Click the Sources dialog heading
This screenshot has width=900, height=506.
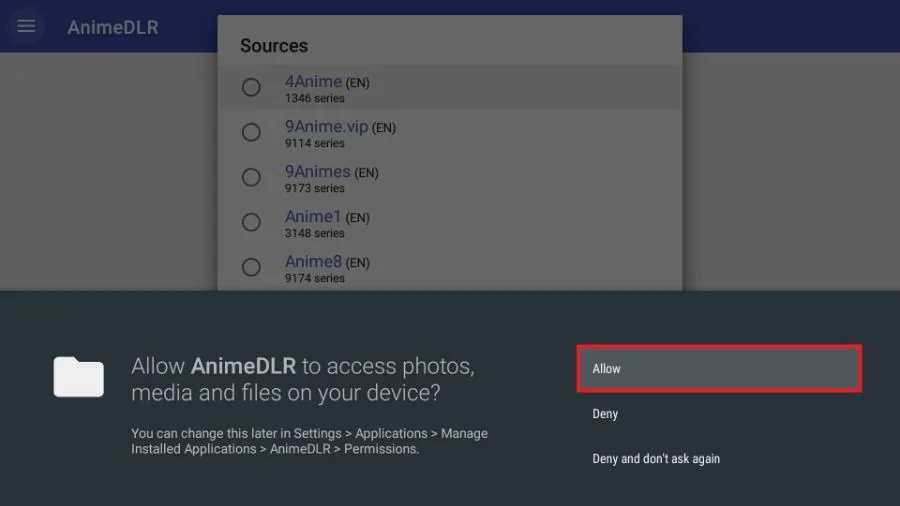pyautogui.click(x=274, y=46)
